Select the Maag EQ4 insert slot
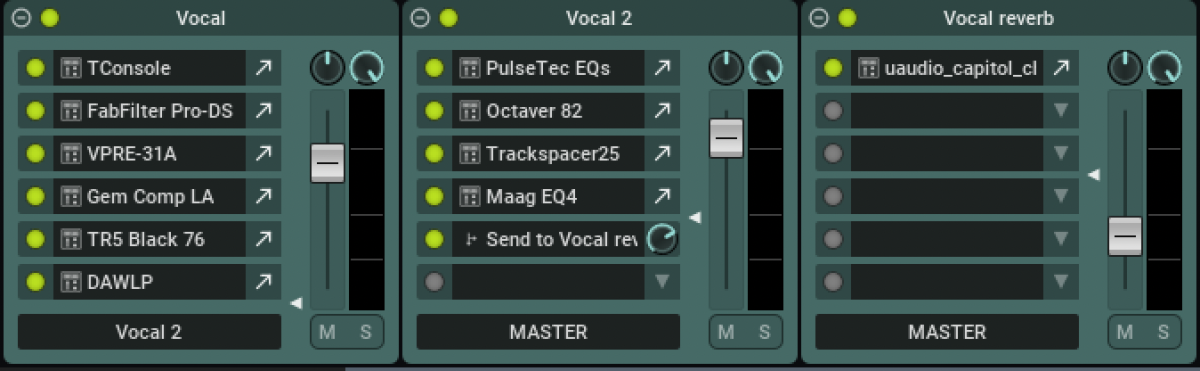The image size is (1200, 371). [548, 196]
